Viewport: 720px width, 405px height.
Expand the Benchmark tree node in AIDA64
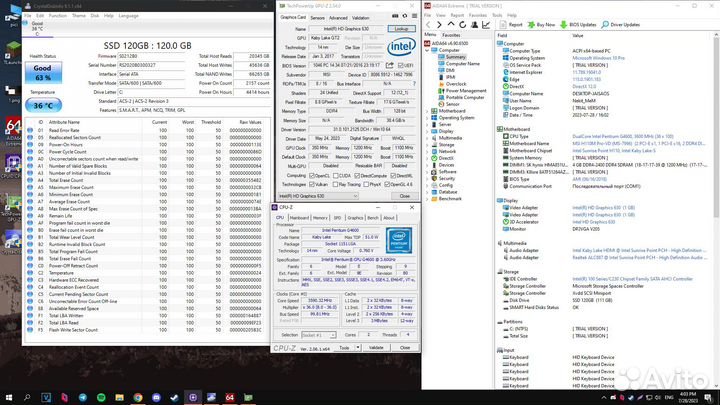pos(428,199)
